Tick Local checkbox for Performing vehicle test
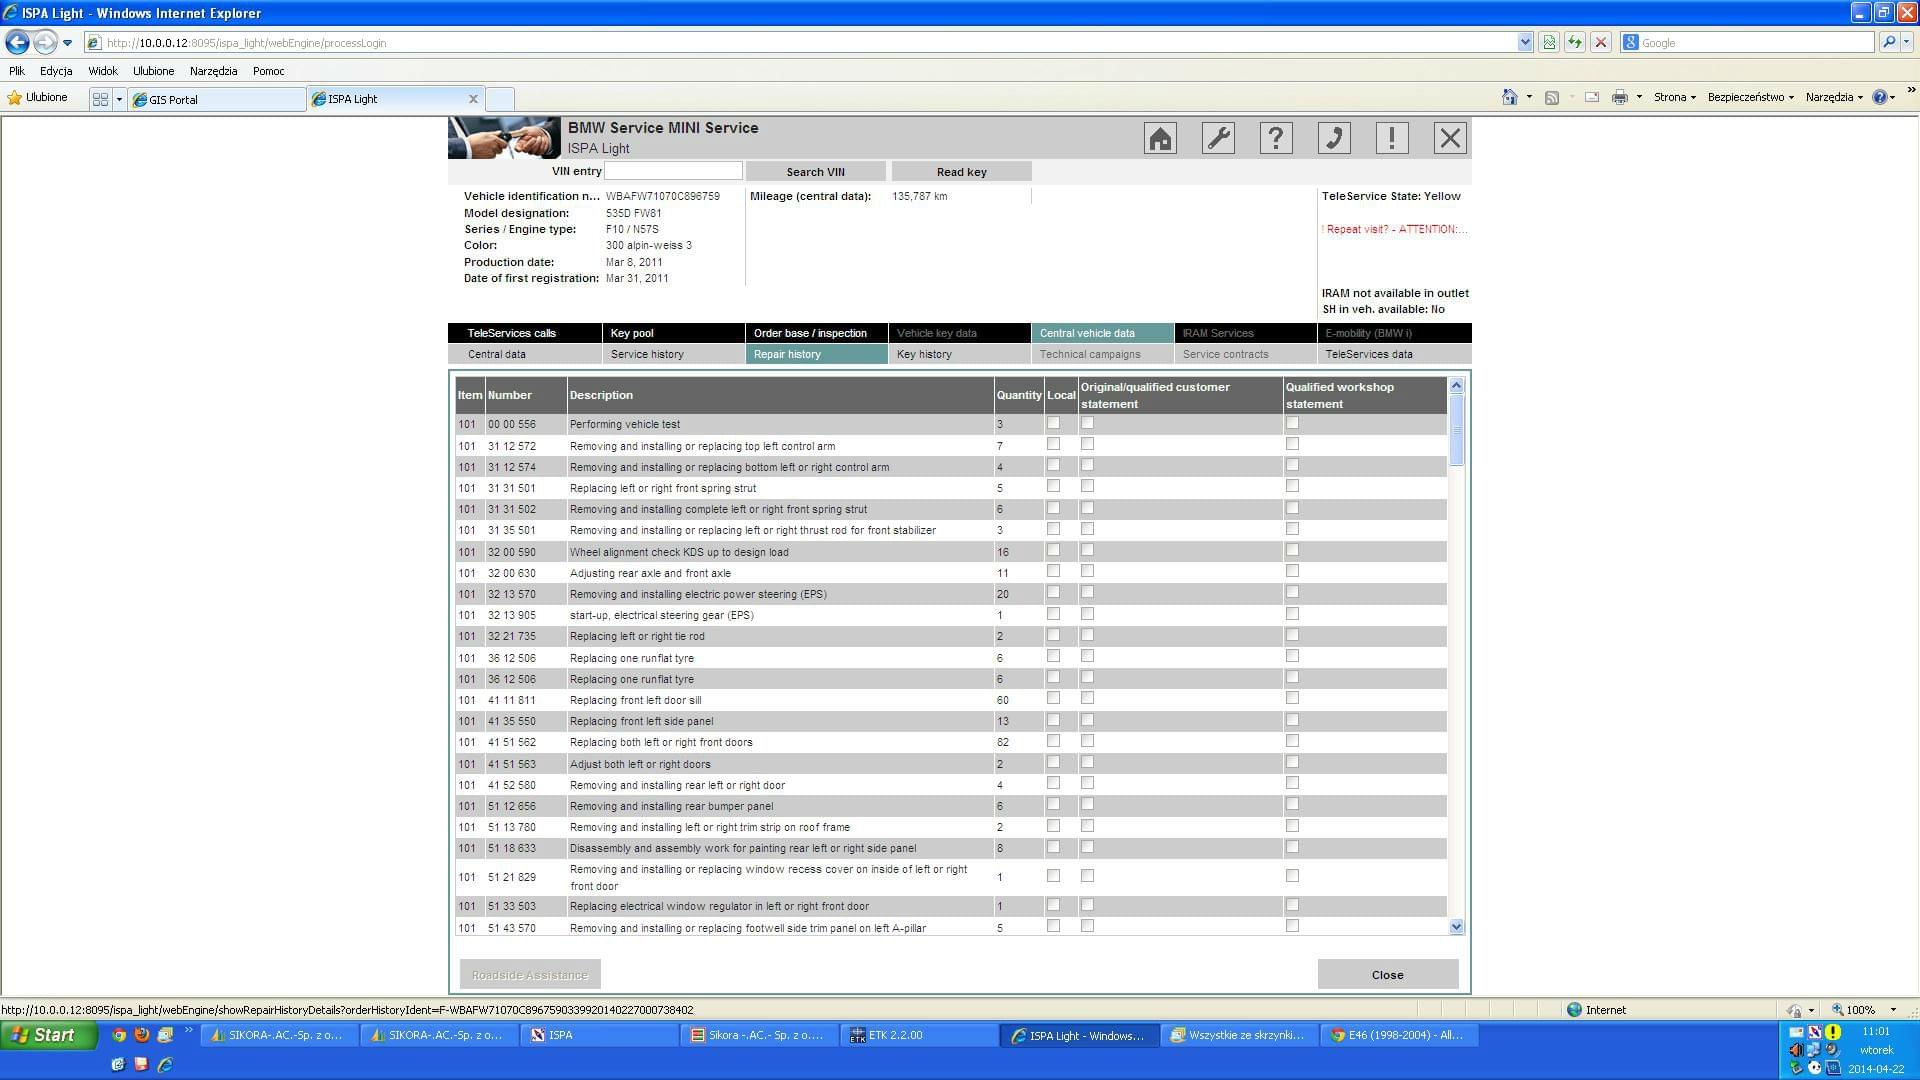 pyautogui.click(x=1053, y=423)
